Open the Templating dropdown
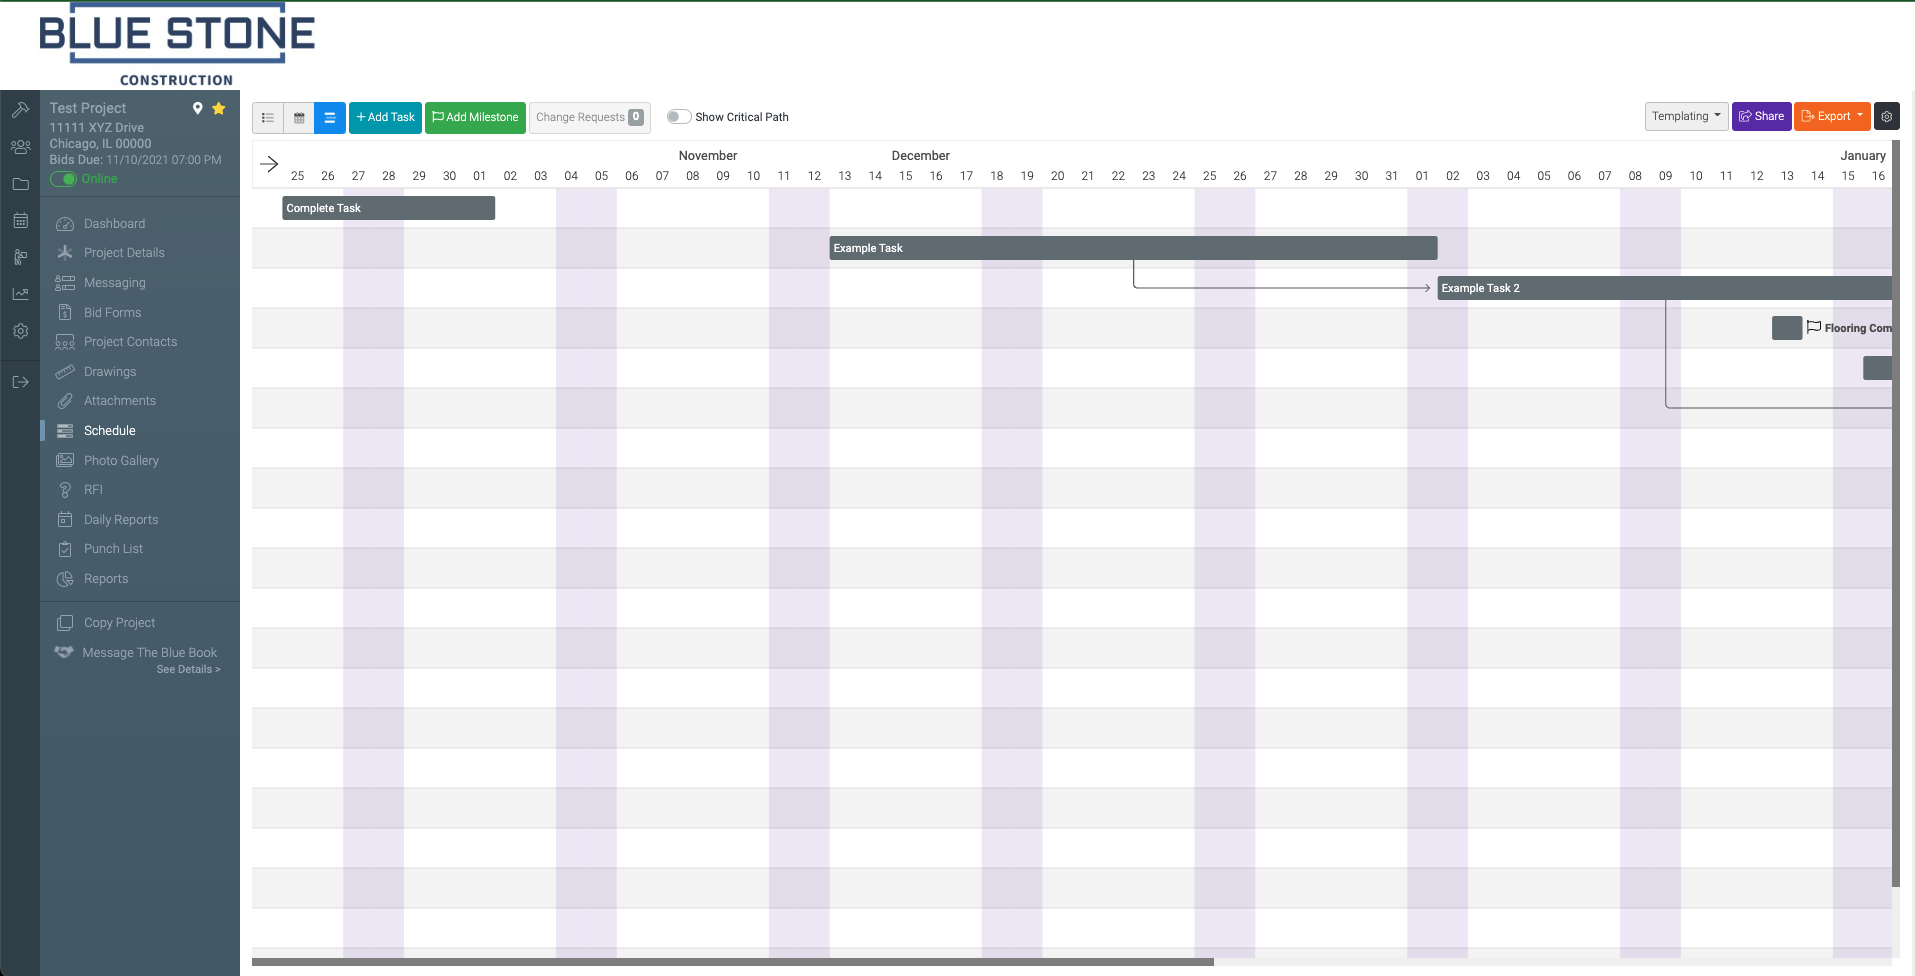The width and height of the screenshot is (1915, 976). (x=1686, y=116)
